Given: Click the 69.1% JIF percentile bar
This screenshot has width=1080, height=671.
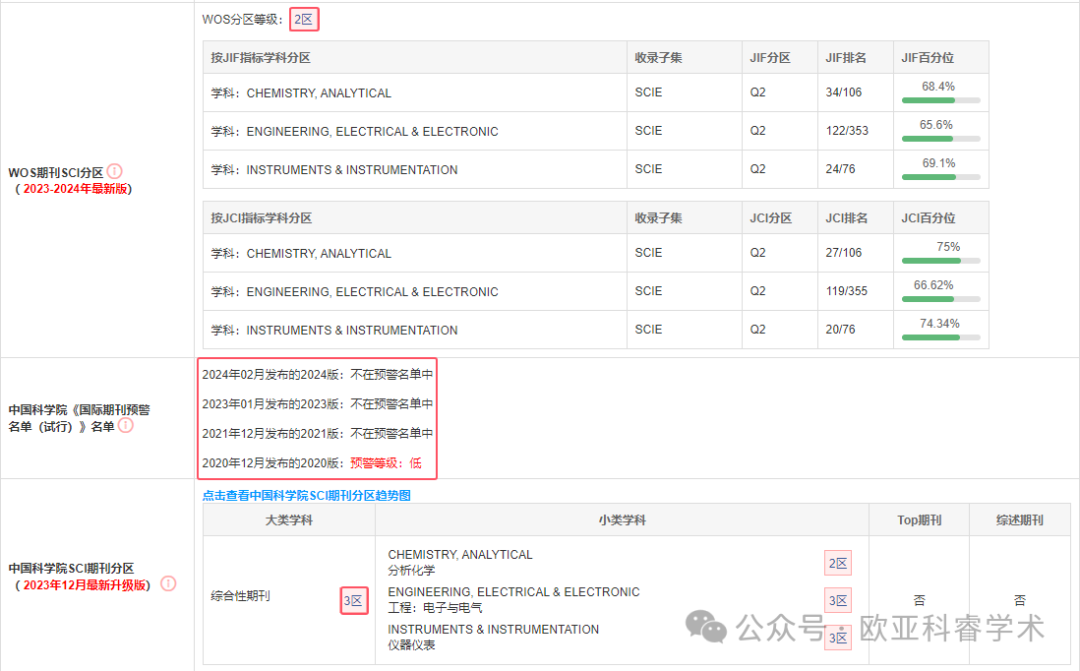Looking at the screenshot, I should 941,177.
